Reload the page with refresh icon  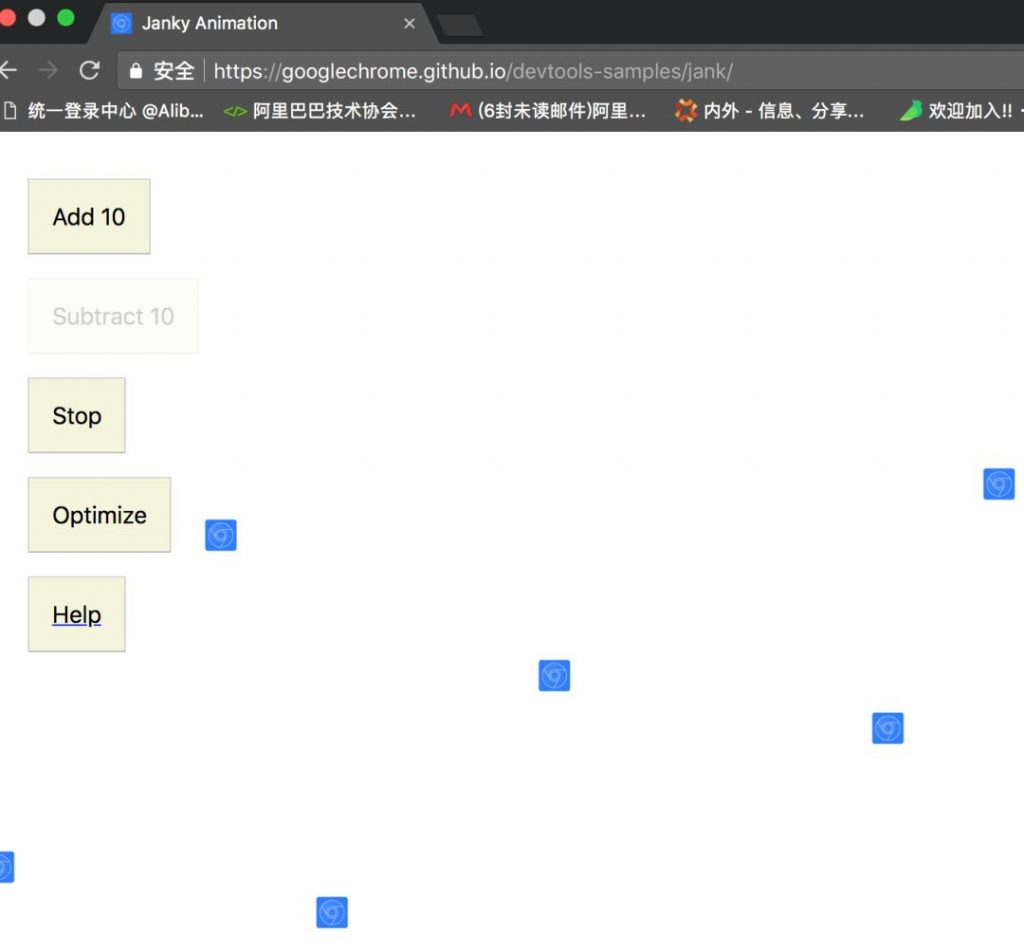(89, 70)
